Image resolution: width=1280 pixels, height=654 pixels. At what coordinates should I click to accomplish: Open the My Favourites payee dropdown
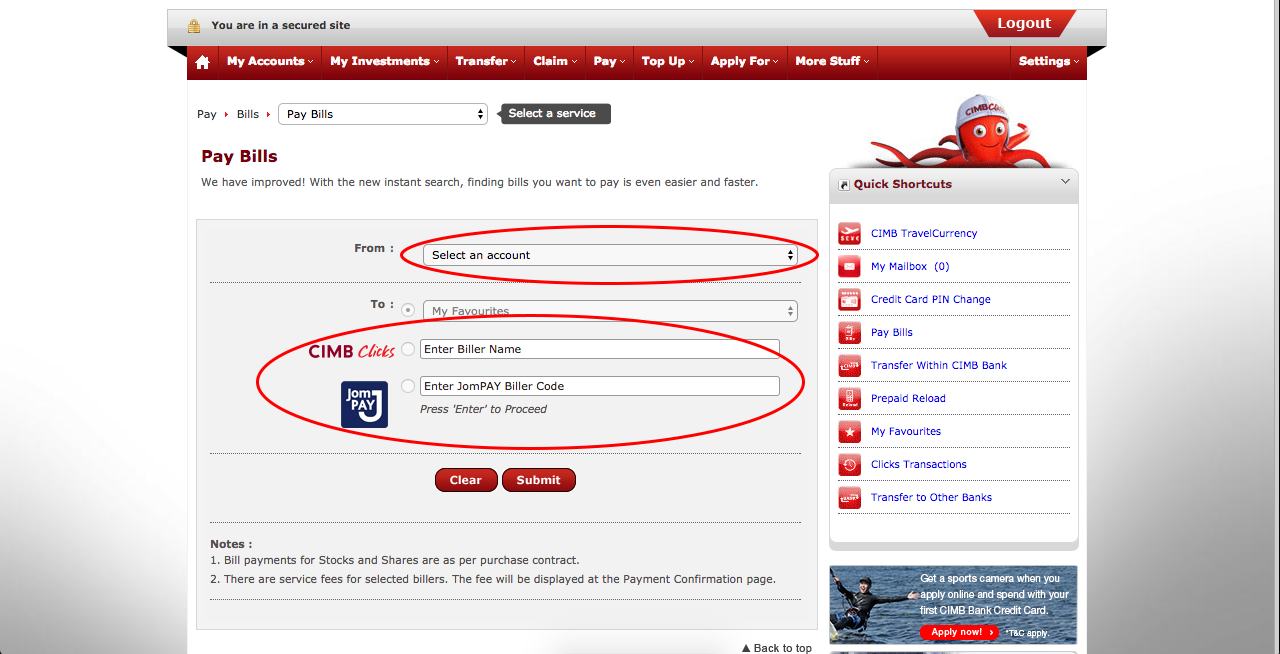[610, 311]
